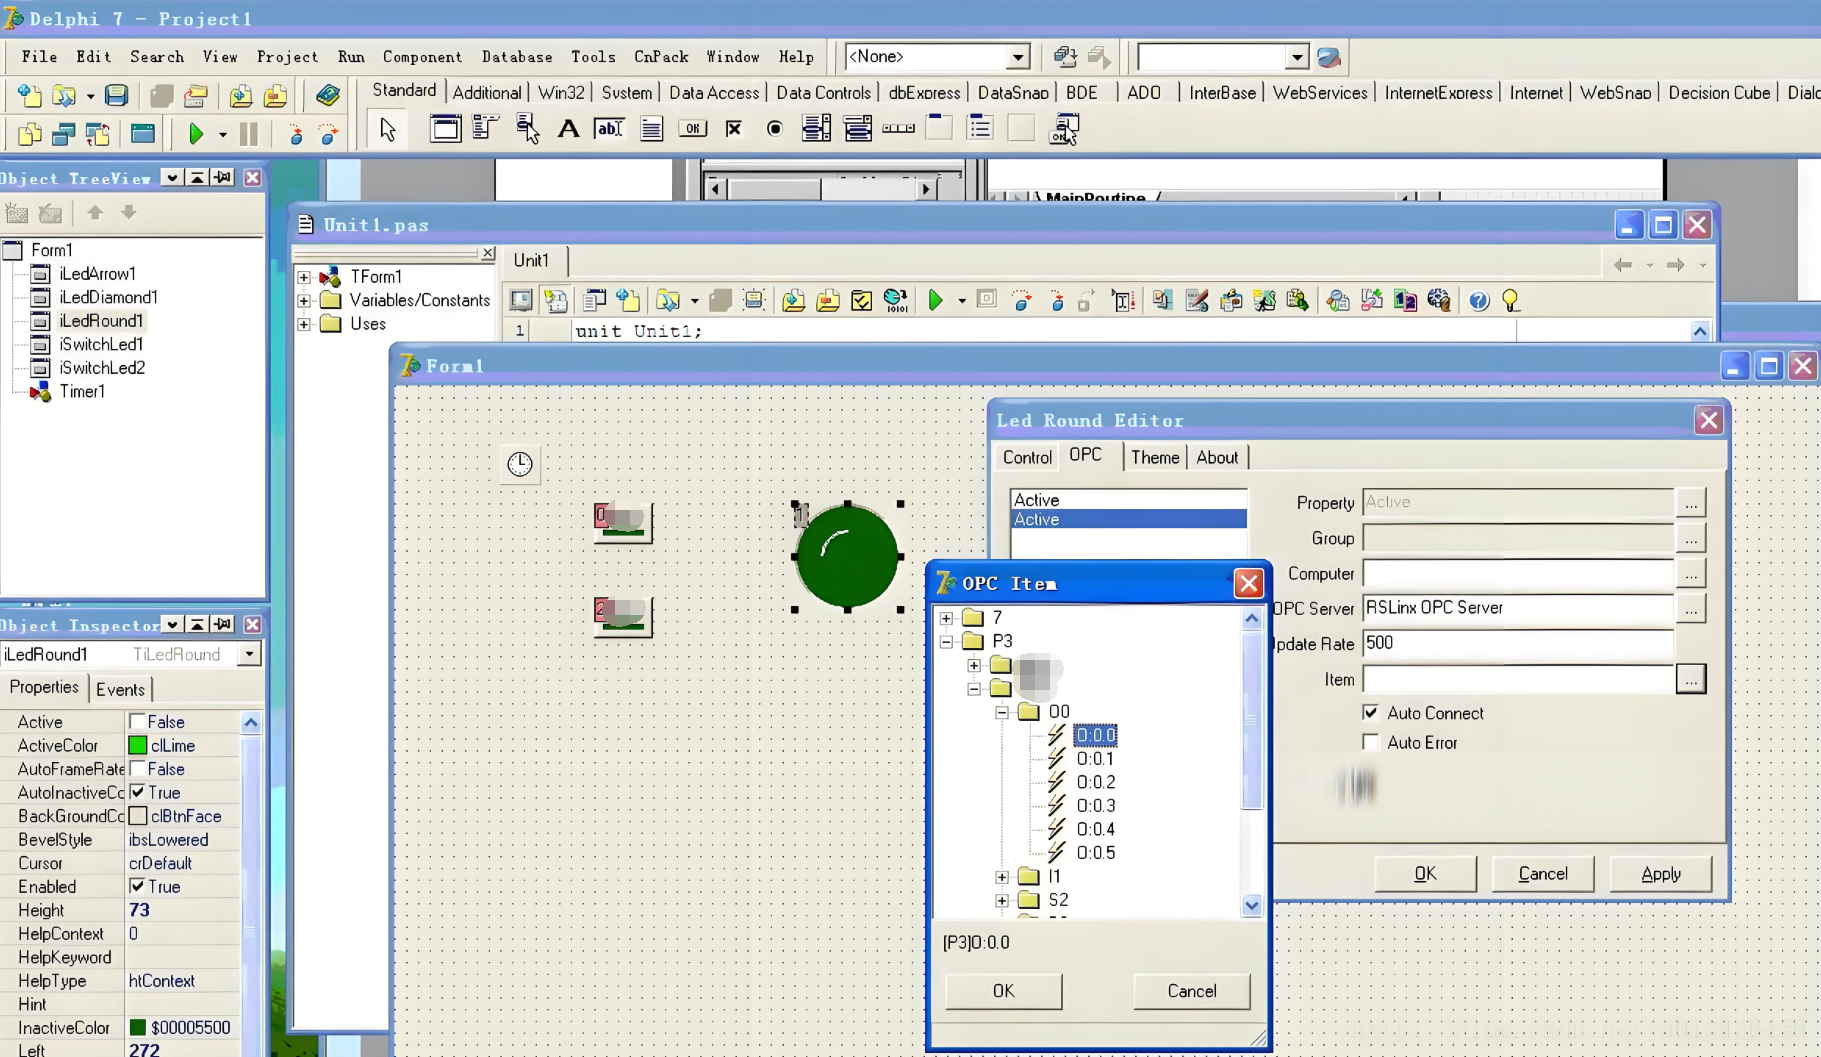Select the Button component (OK icon)
Viewport: 1821px width, 1057px height.
pyautogui.click(x=692, y=128)
